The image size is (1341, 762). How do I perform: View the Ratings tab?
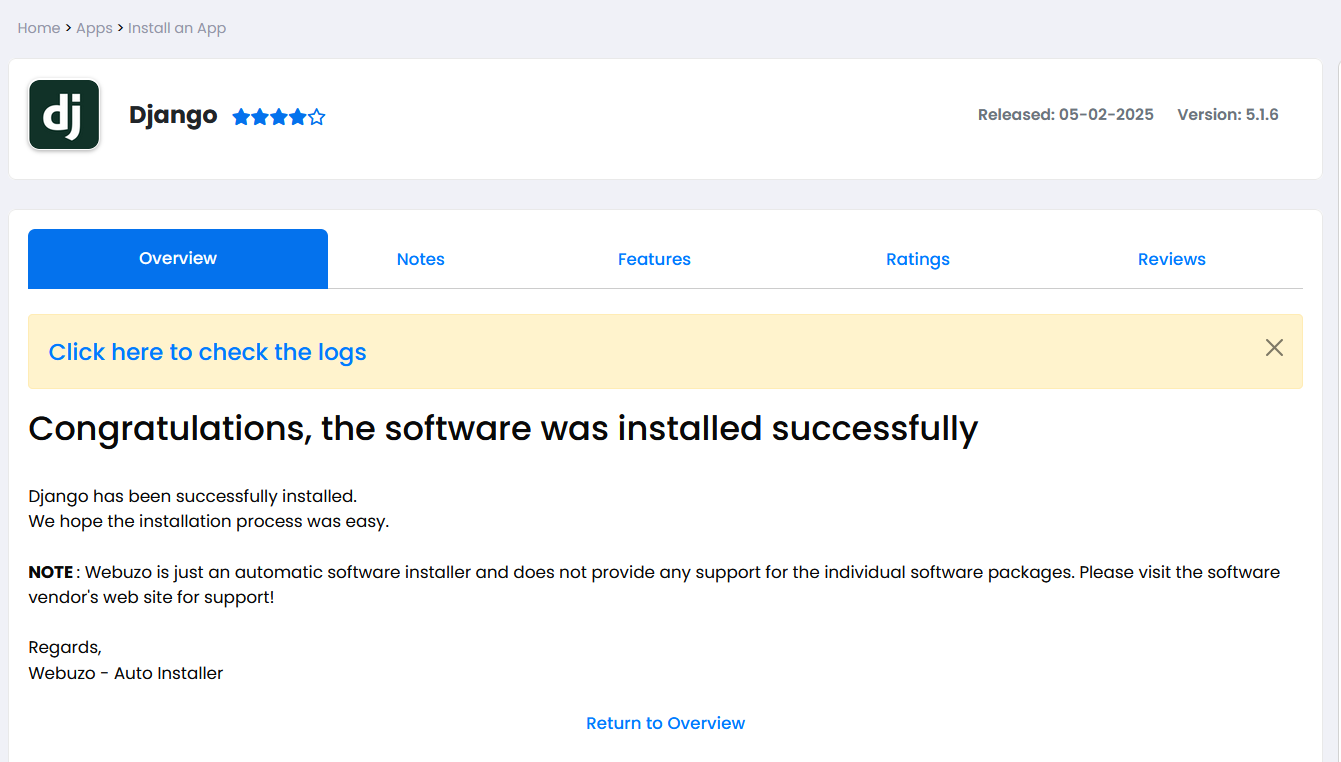point(917,259)
